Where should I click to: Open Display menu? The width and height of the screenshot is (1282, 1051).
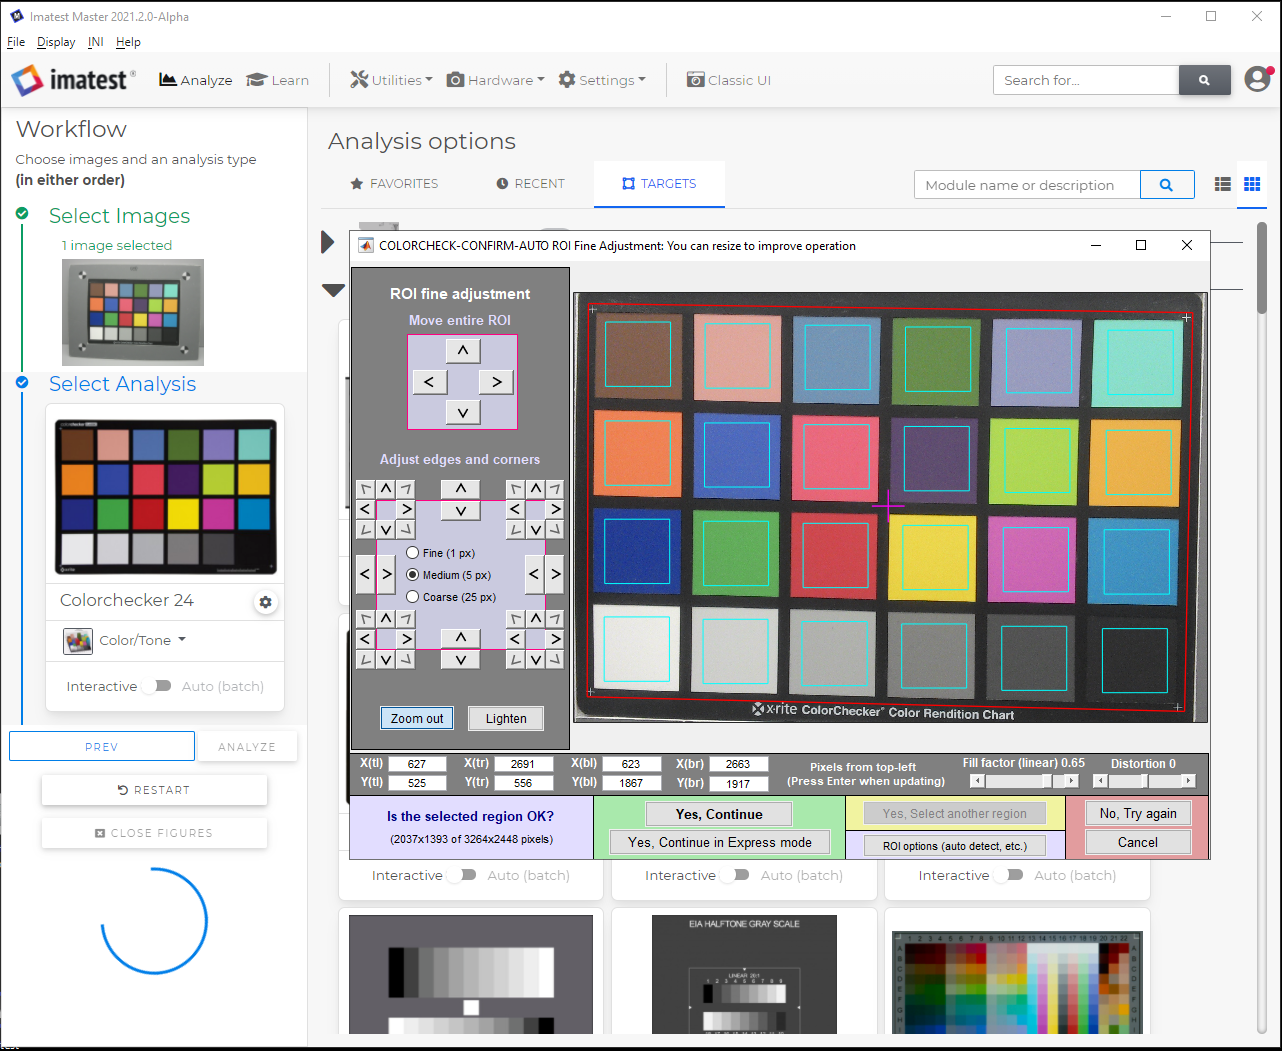click(56, 42)
